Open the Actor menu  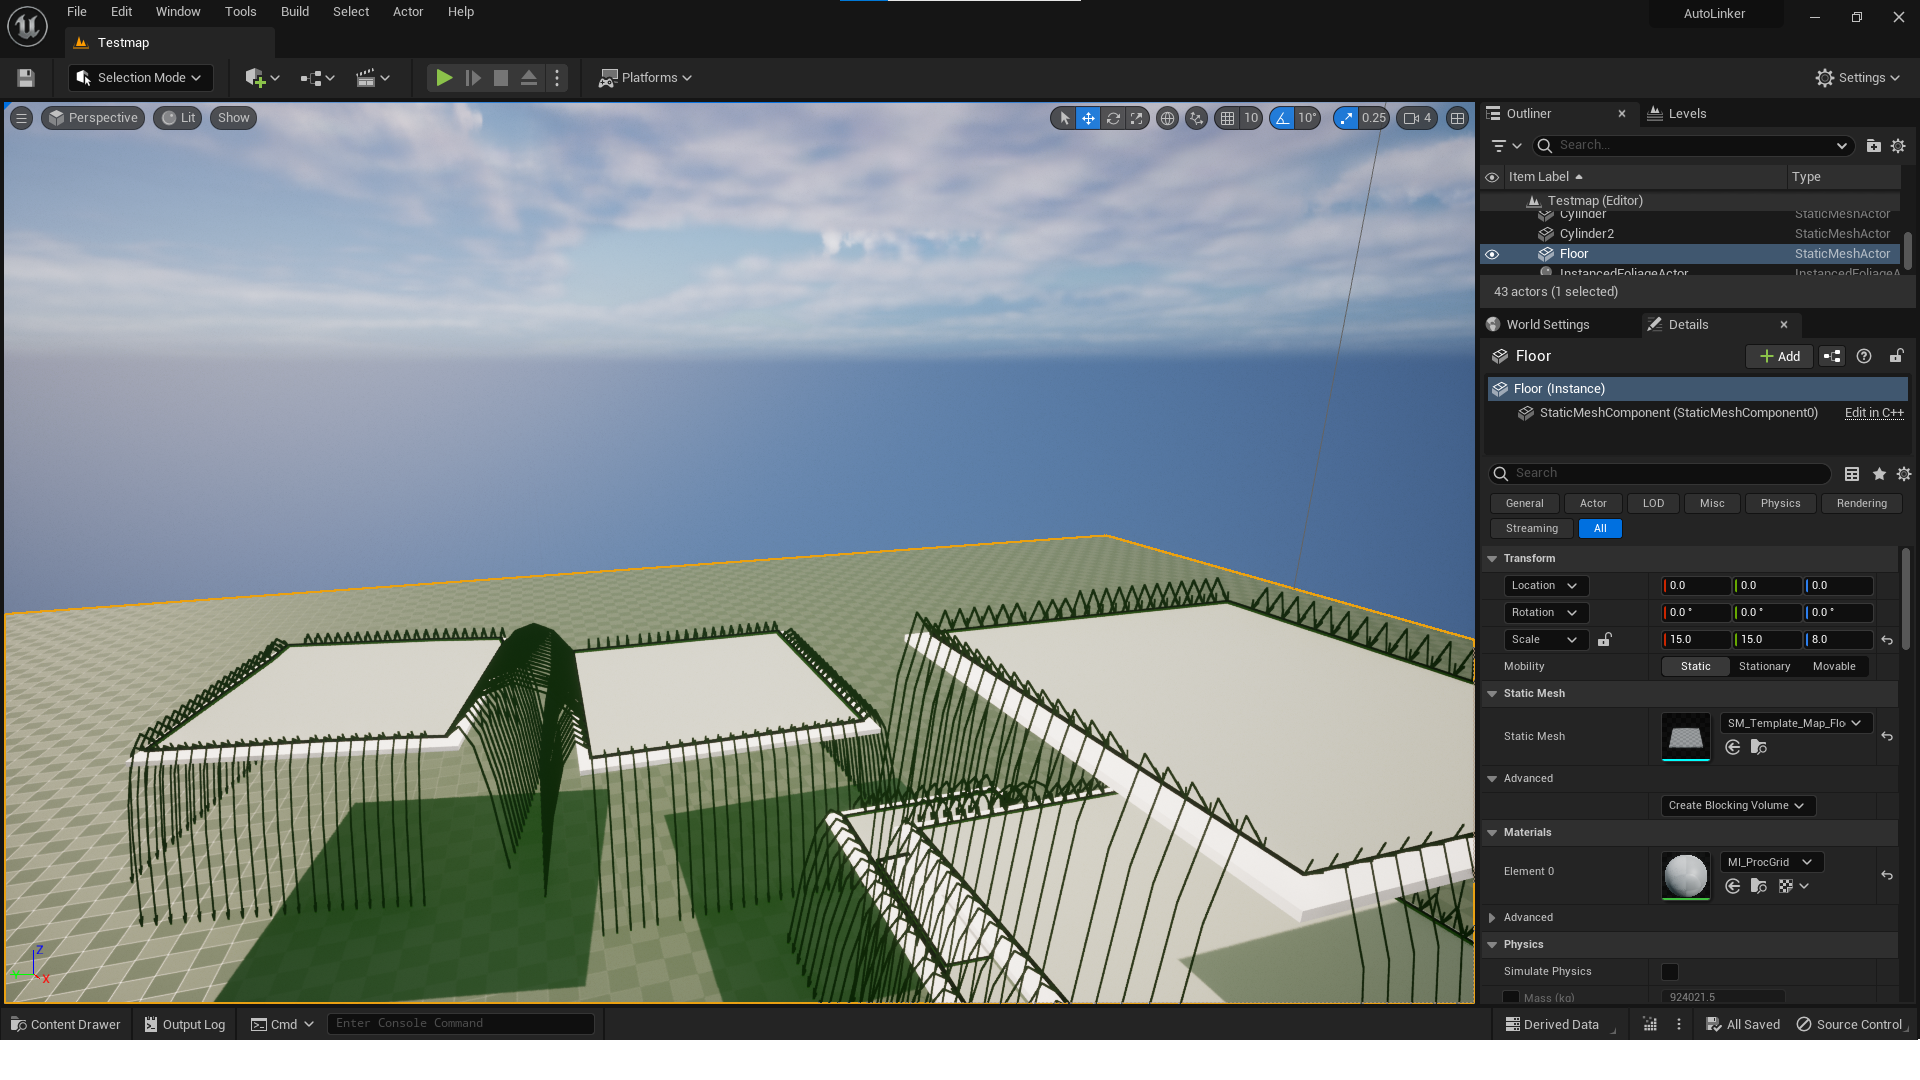point(408,12)
